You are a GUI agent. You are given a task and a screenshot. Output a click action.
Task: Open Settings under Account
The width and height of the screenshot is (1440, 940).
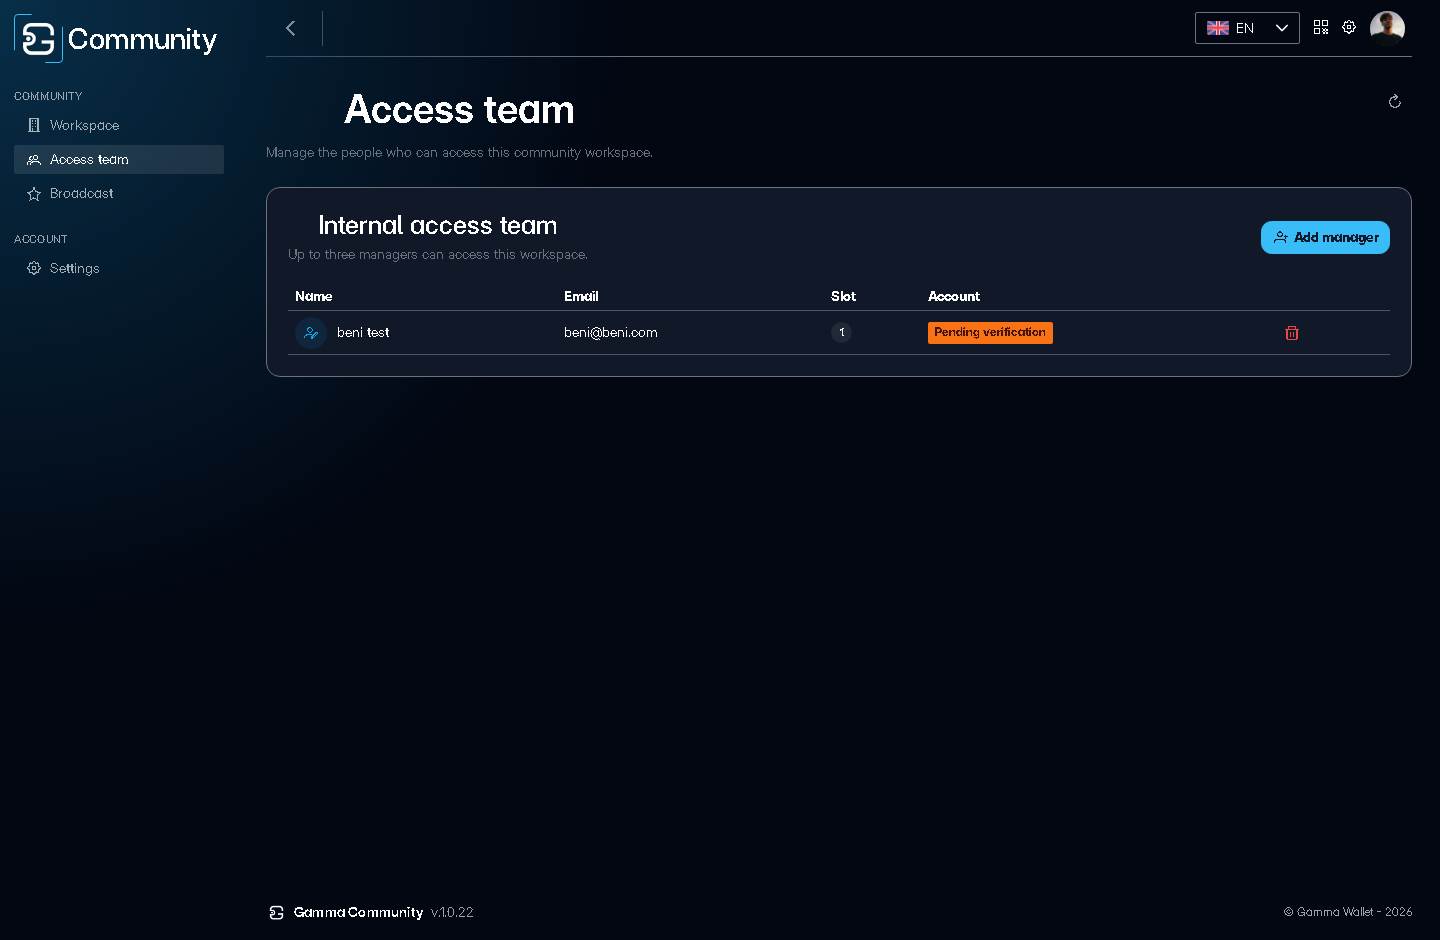[119, 268]
